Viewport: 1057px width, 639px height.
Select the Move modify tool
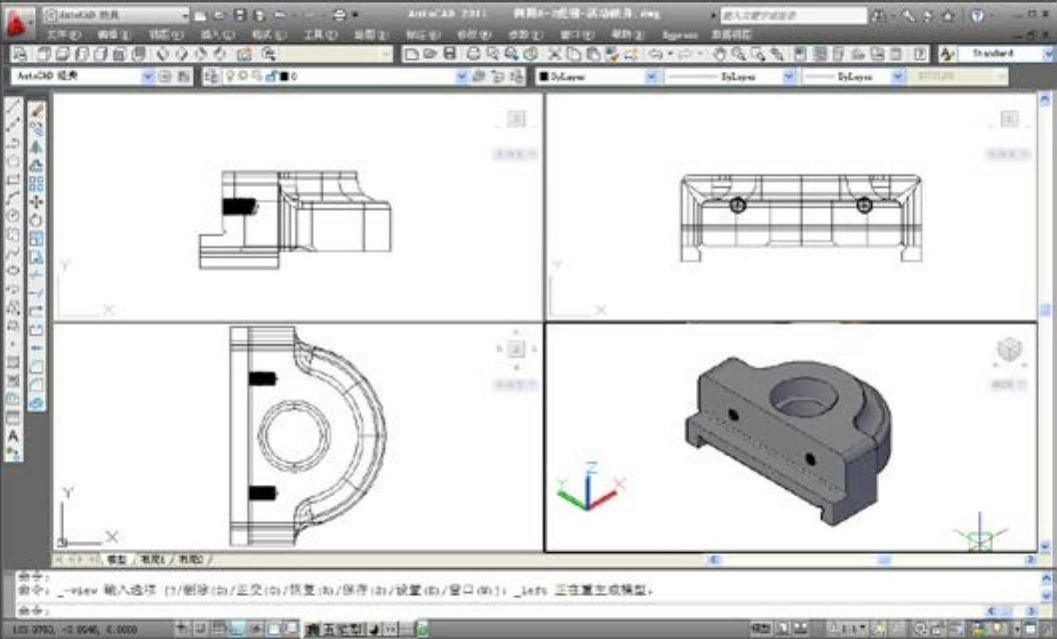click(x=36, y=202)
